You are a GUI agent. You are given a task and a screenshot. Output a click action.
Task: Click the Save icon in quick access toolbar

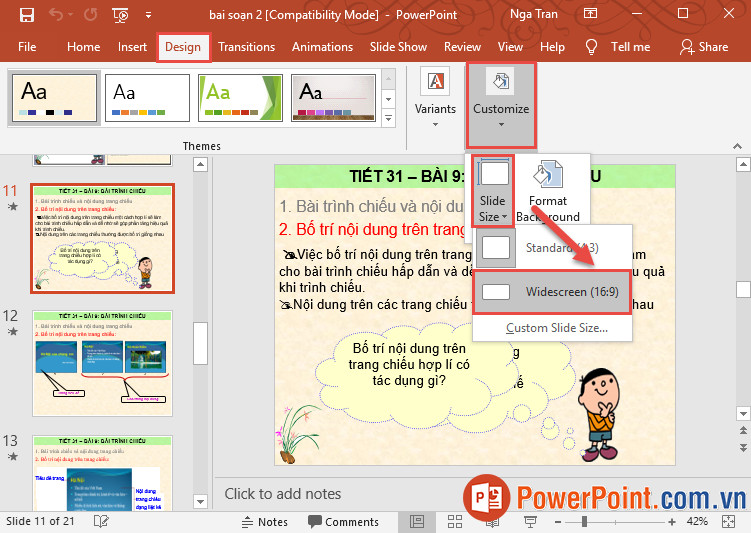coord(27,15)
